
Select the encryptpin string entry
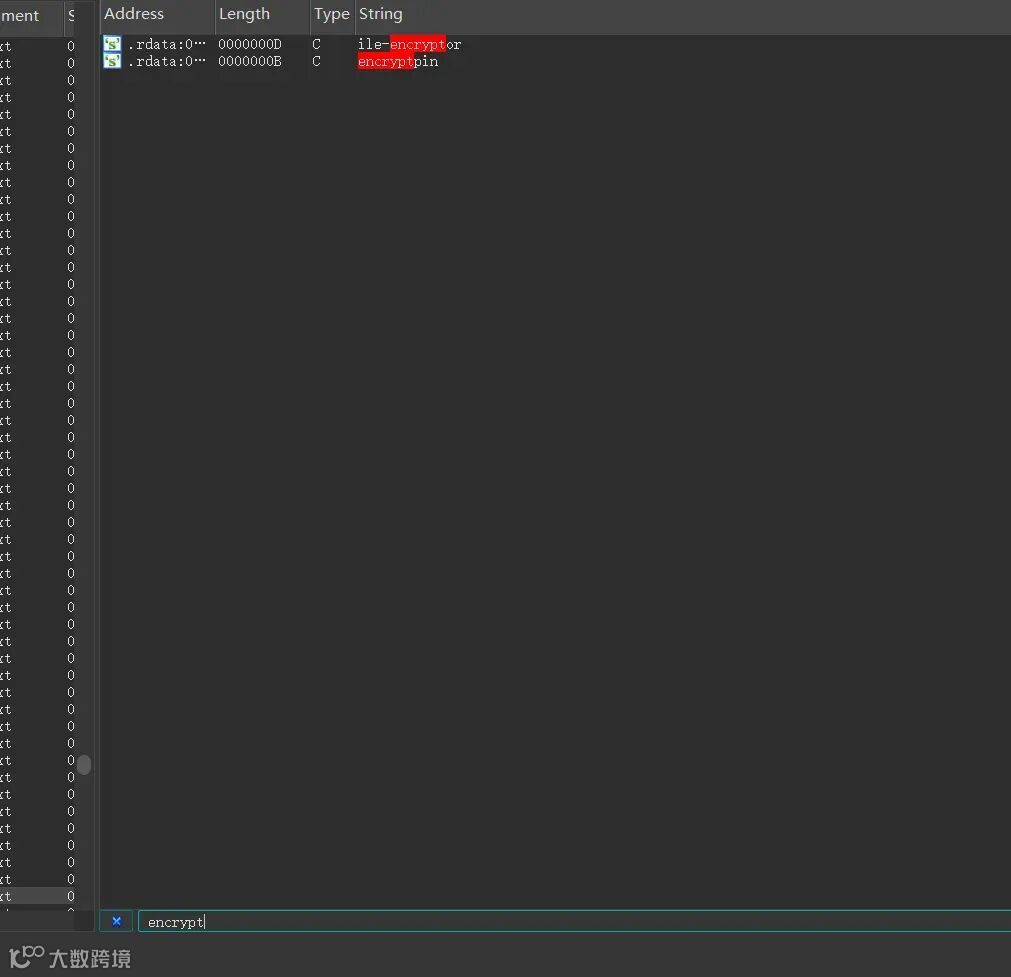pyautogui.click(x=398, y=62)
